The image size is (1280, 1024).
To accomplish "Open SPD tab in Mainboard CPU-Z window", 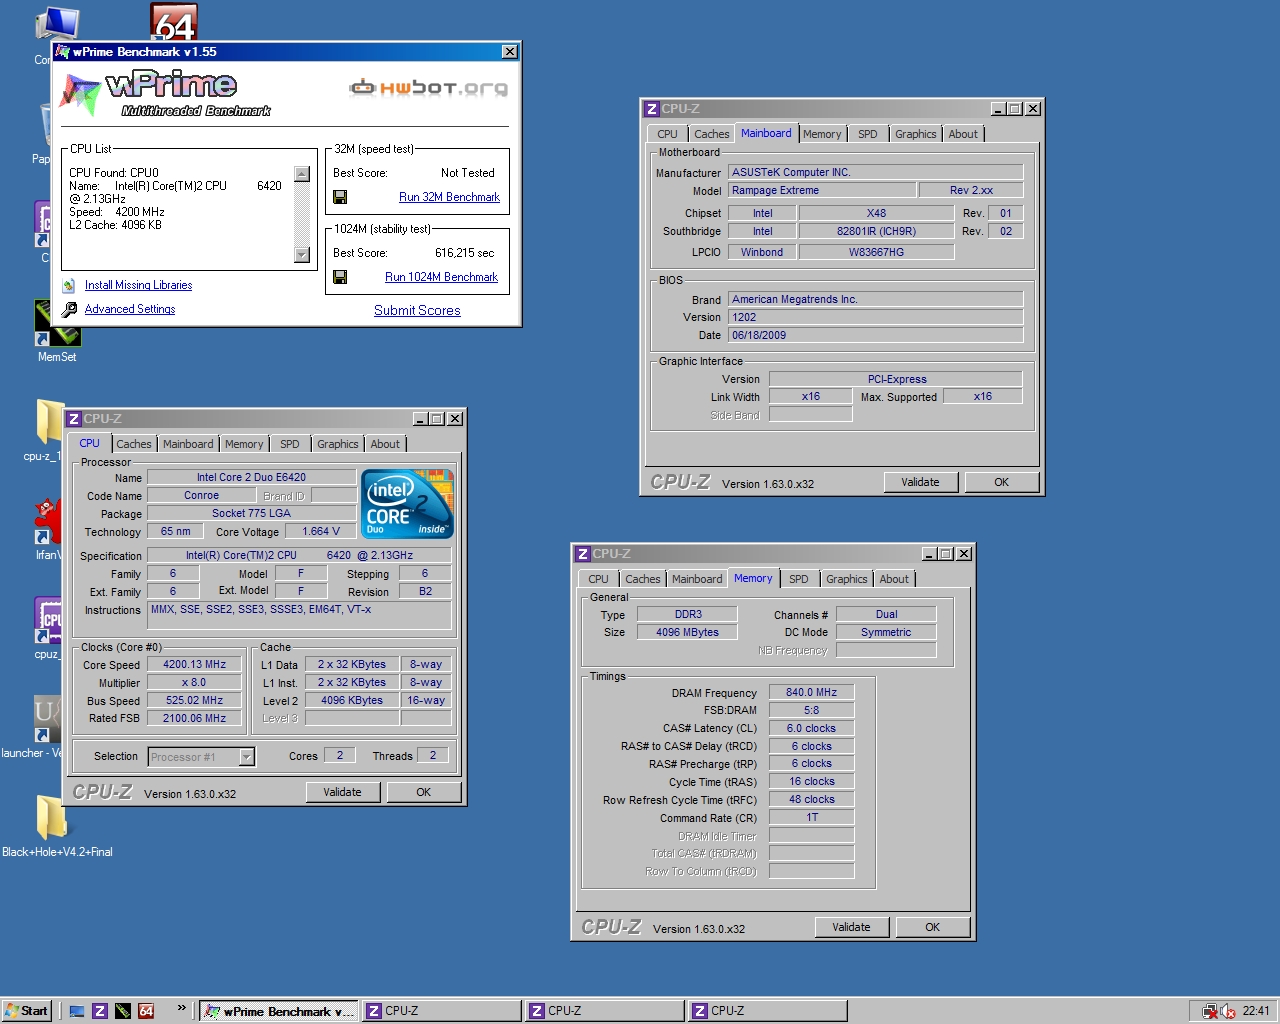I will [x=867, y=134].
